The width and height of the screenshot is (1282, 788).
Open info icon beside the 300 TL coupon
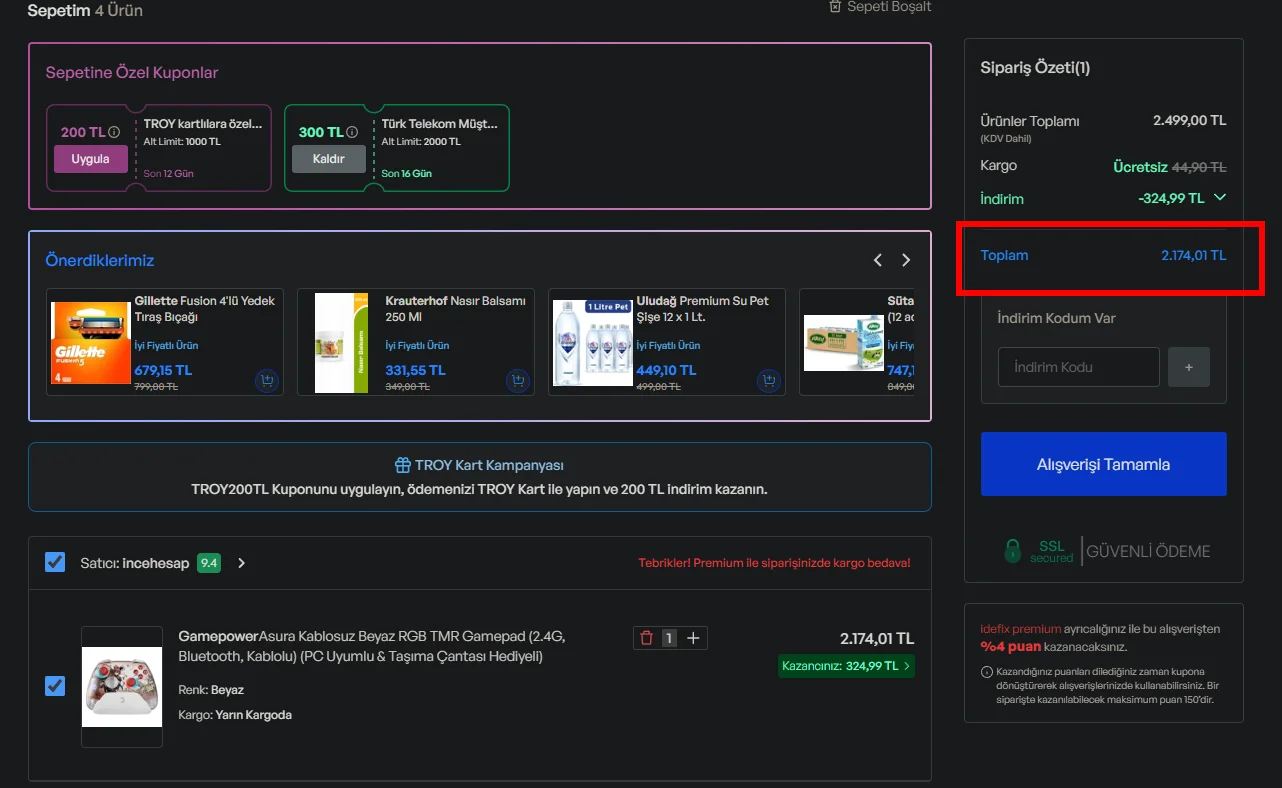tap(352, 132)
